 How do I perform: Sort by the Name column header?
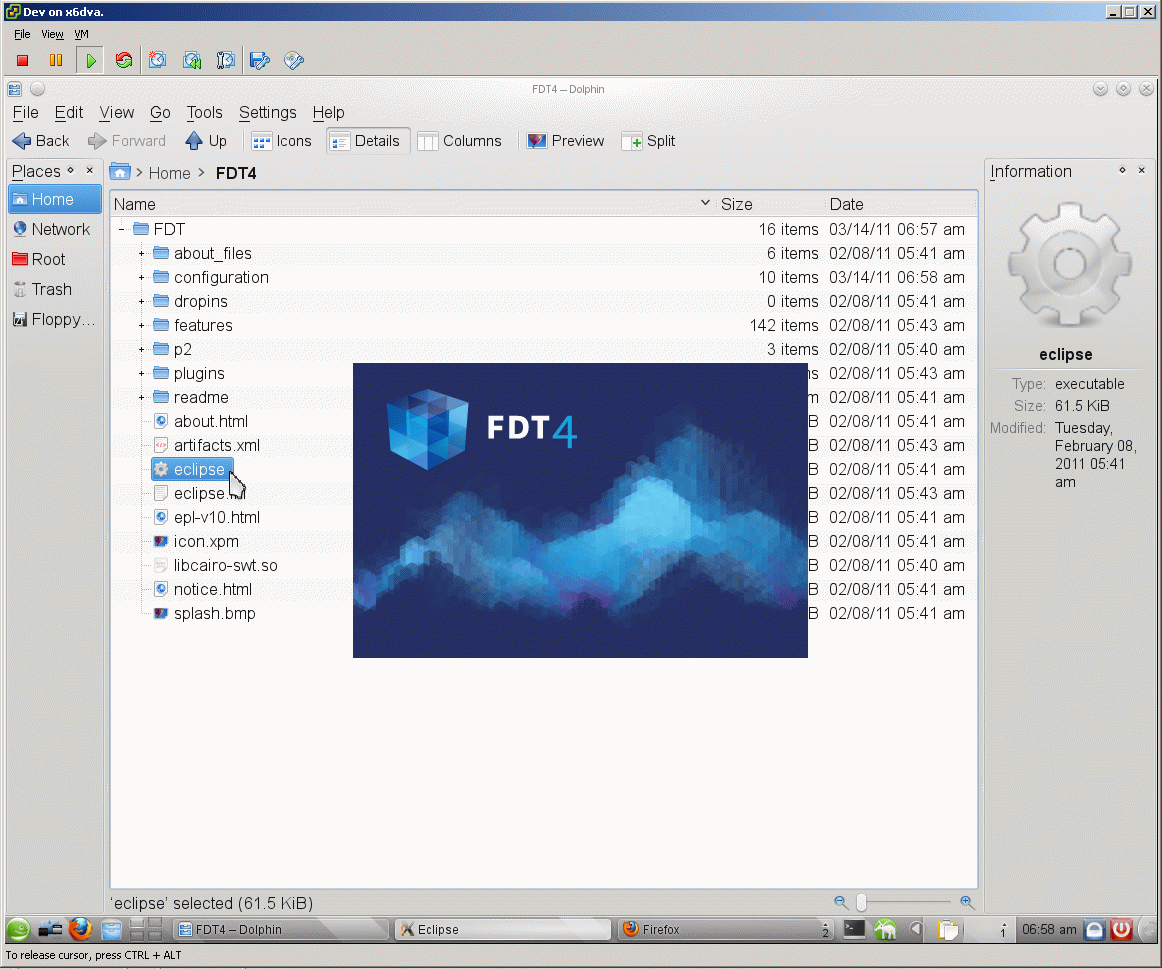tap(413, 204)
